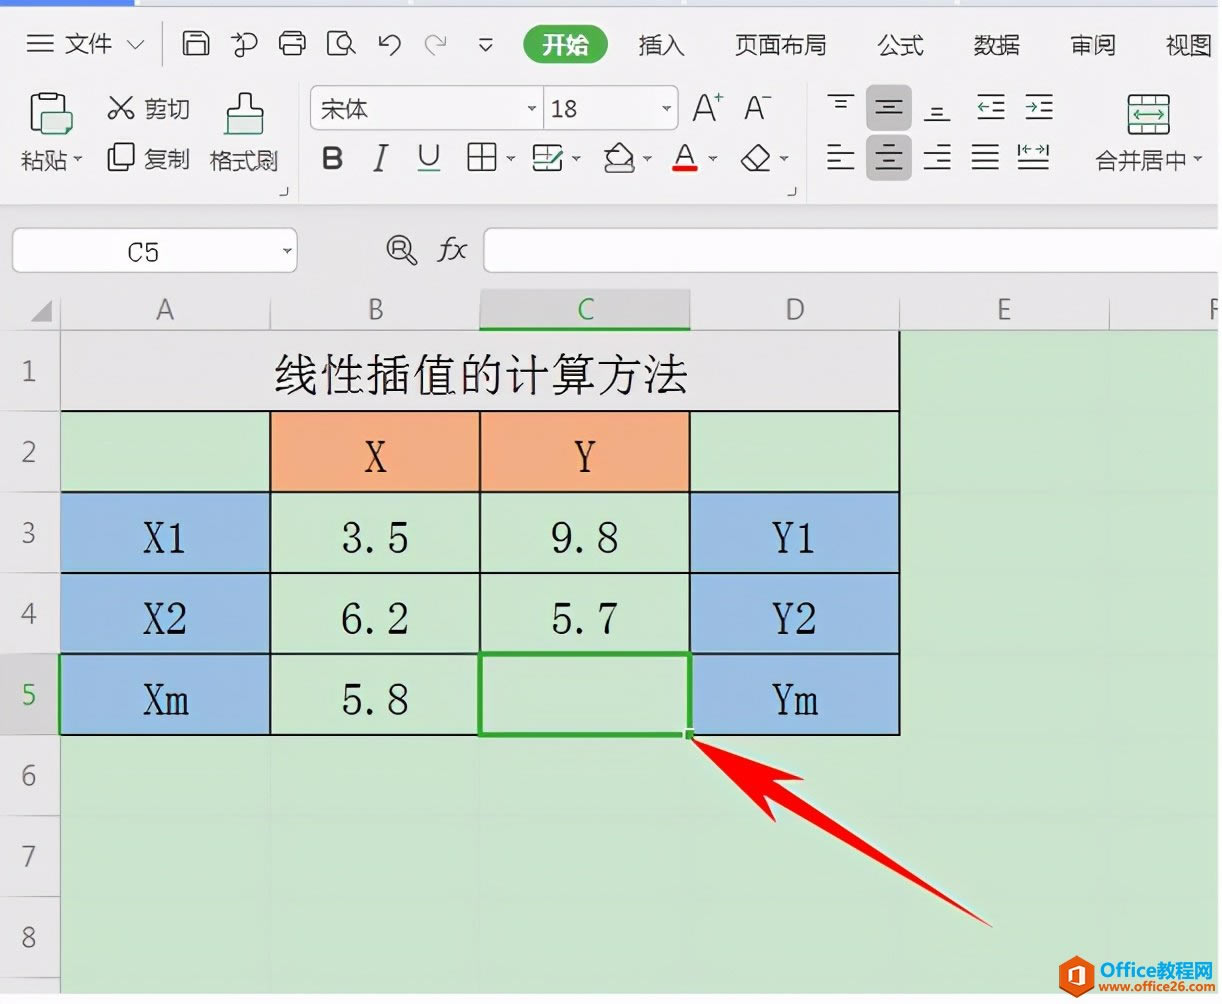Click the cell style icon
The width and height of the screenshot is (1222, 1004).
point(547,157)
